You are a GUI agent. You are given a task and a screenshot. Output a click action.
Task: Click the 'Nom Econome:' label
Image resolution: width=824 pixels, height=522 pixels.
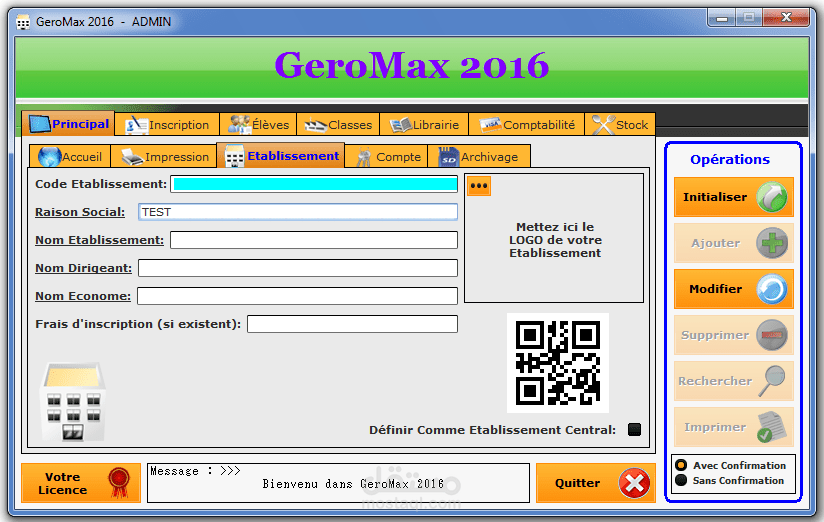tap(83, 296)
